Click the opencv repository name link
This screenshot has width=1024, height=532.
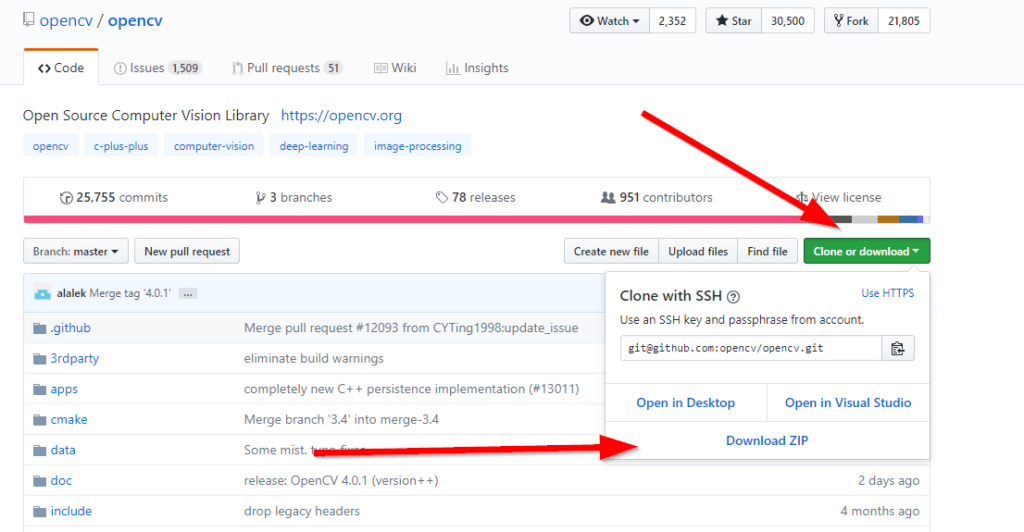tap(135, 20)
